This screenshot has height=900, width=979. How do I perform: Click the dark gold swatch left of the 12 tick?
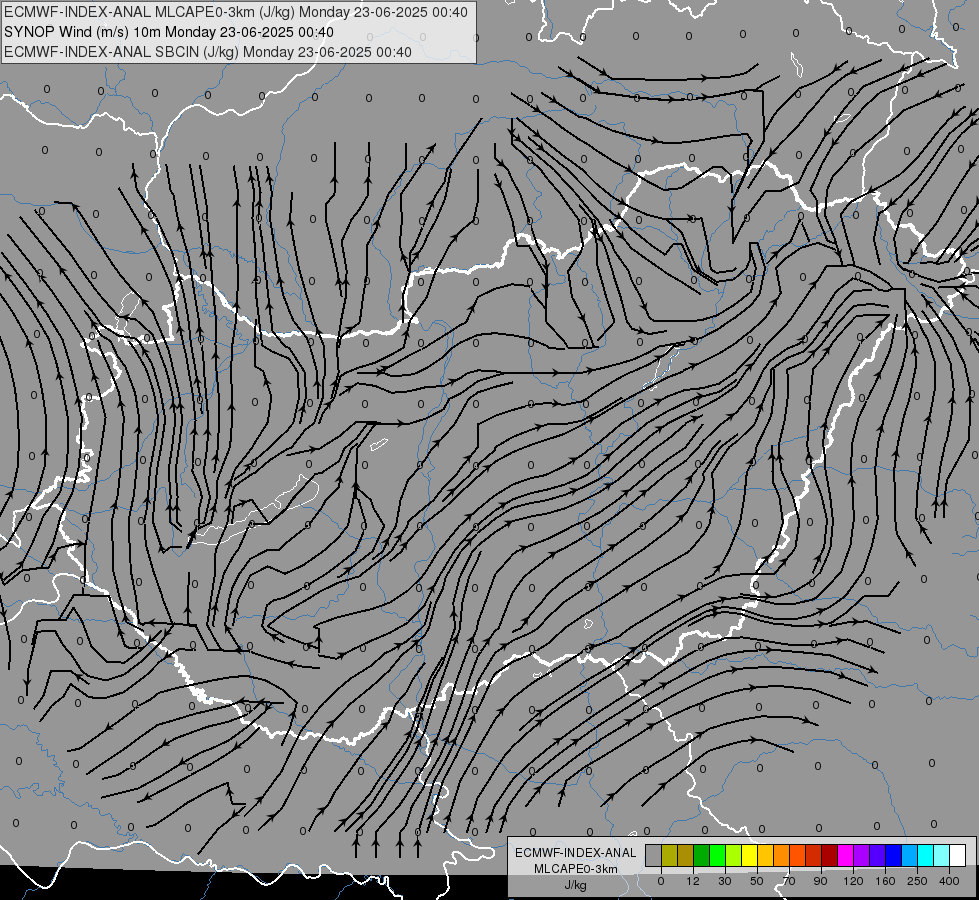tap(686, 855)
